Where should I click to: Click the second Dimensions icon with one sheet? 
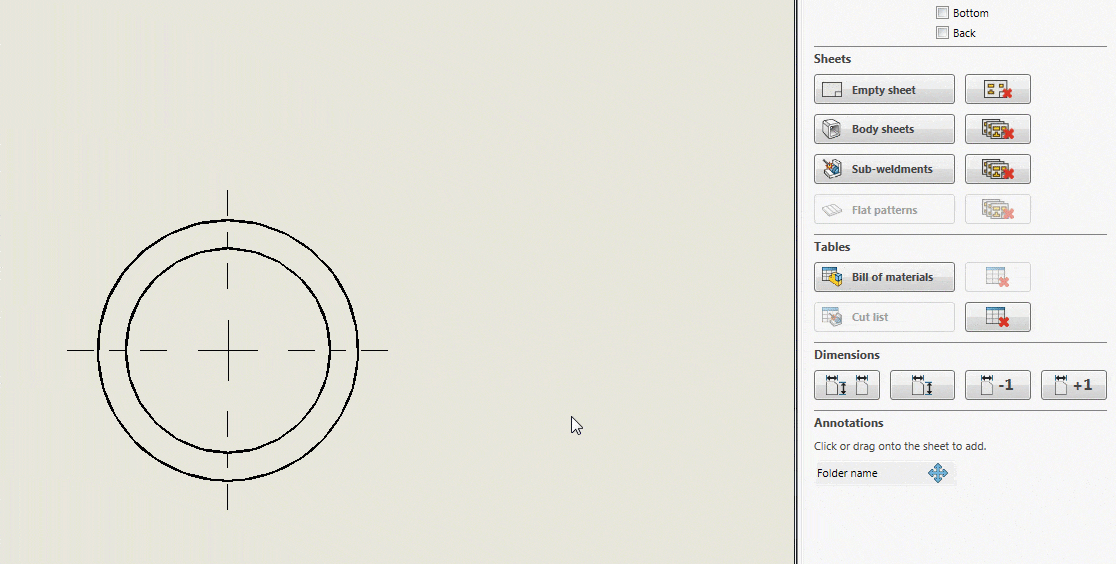tap(922, 385)
